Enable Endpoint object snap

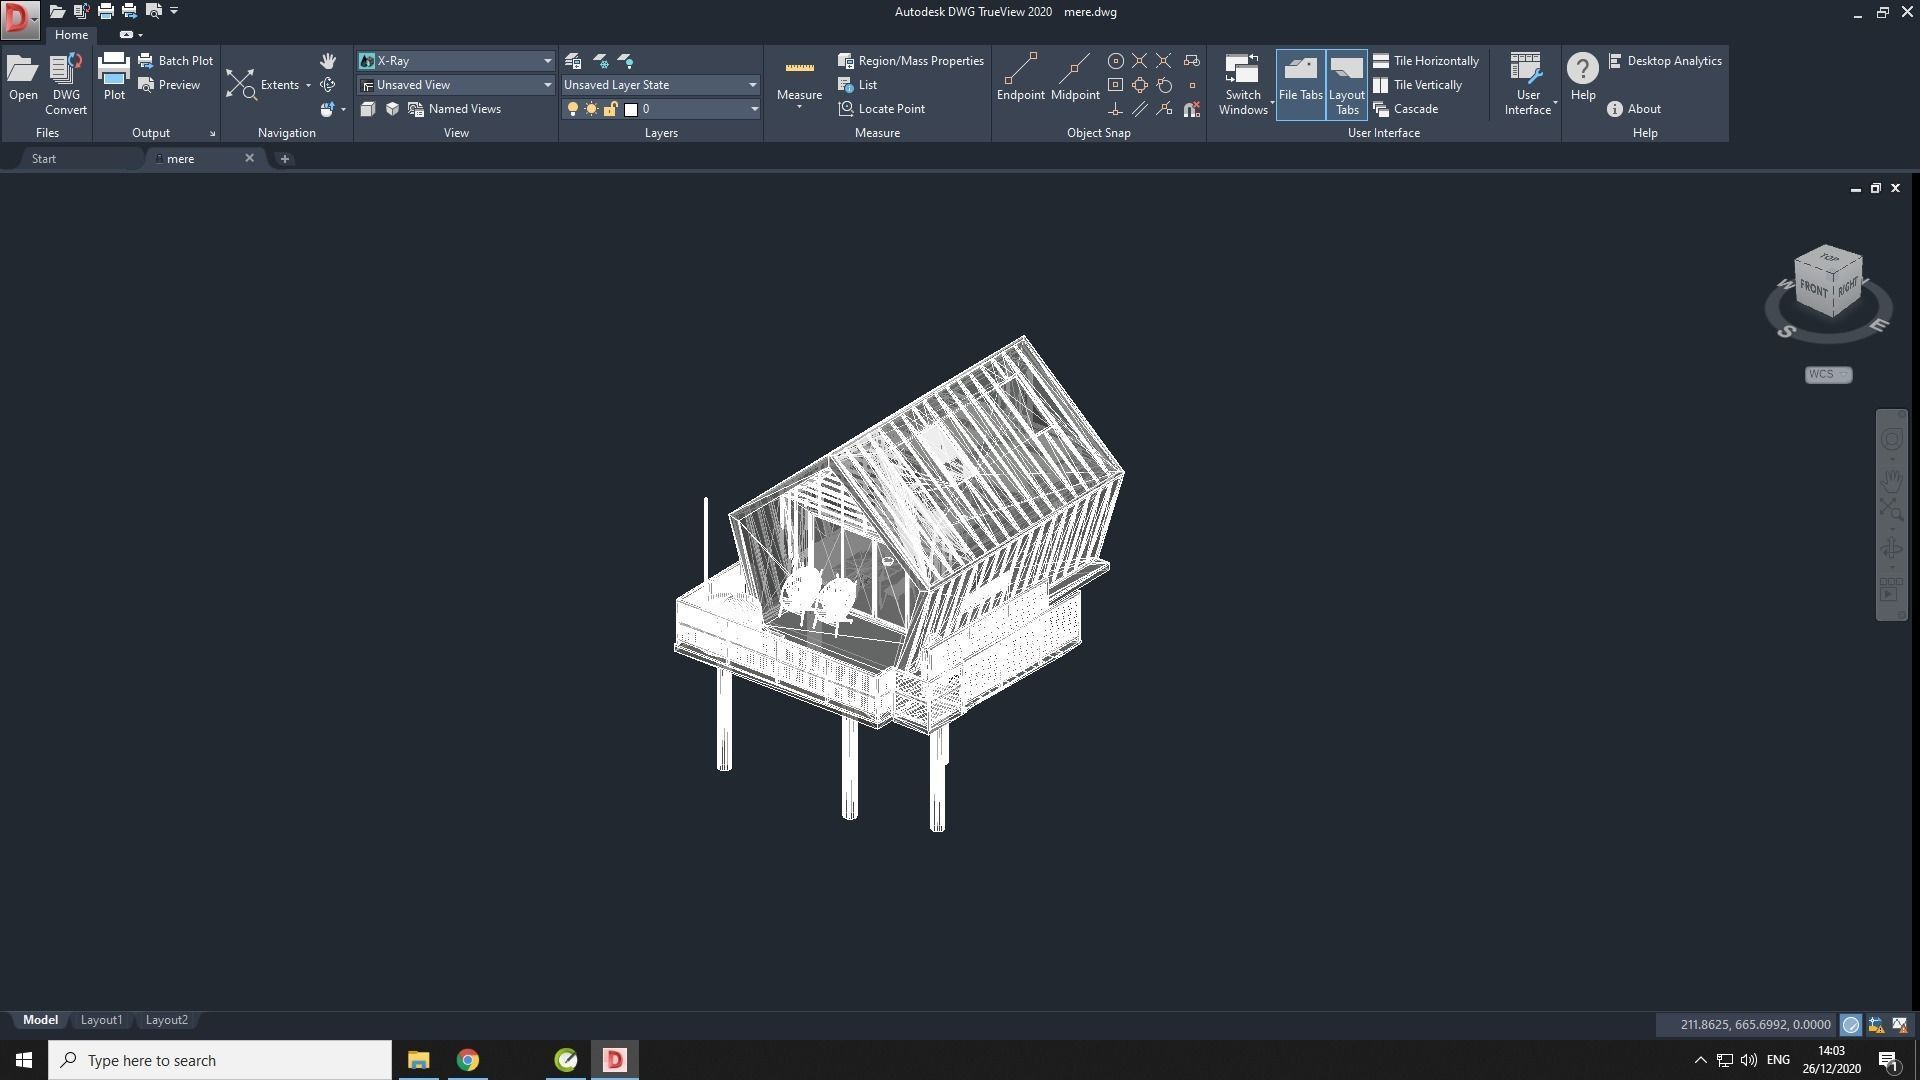click(x=1020, y=72)
